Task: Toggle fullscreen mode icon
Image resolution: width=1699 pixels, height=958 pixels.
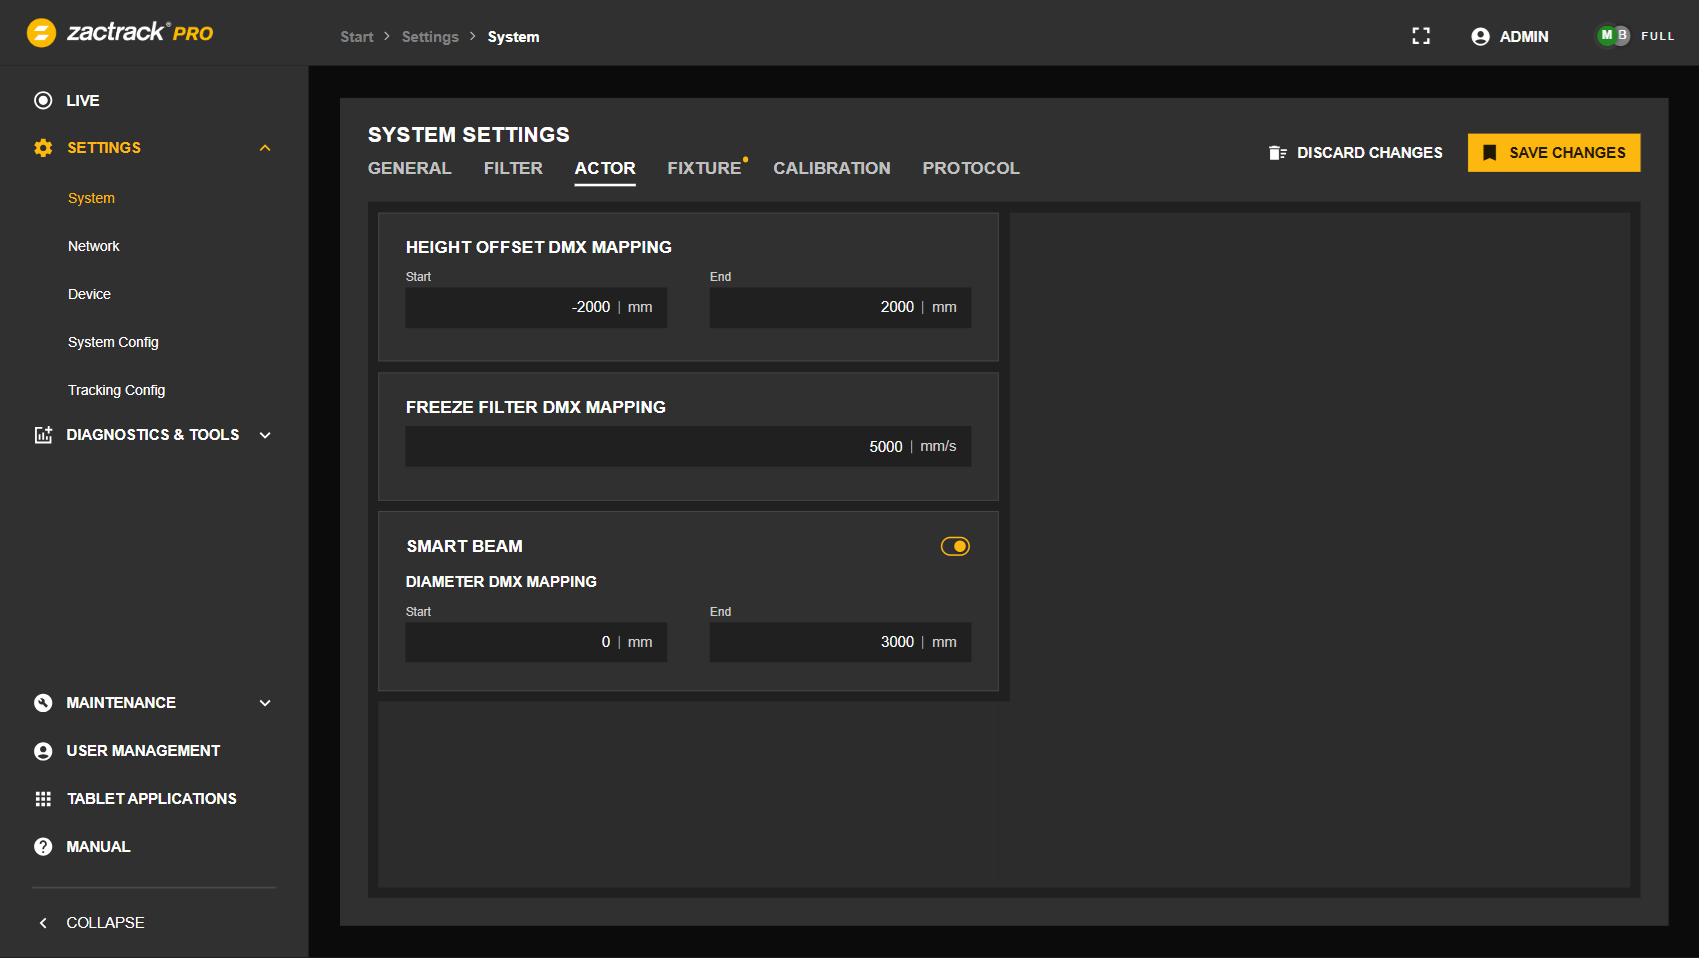Action: (1421, 36)
